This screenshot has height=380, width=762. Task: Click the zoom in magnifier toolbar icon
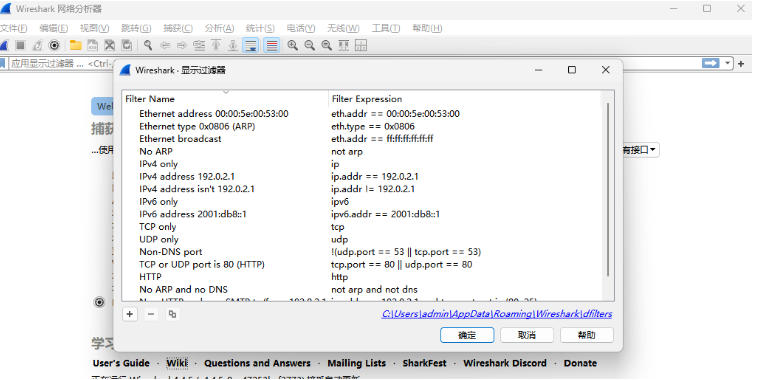(x=292, y=46)
